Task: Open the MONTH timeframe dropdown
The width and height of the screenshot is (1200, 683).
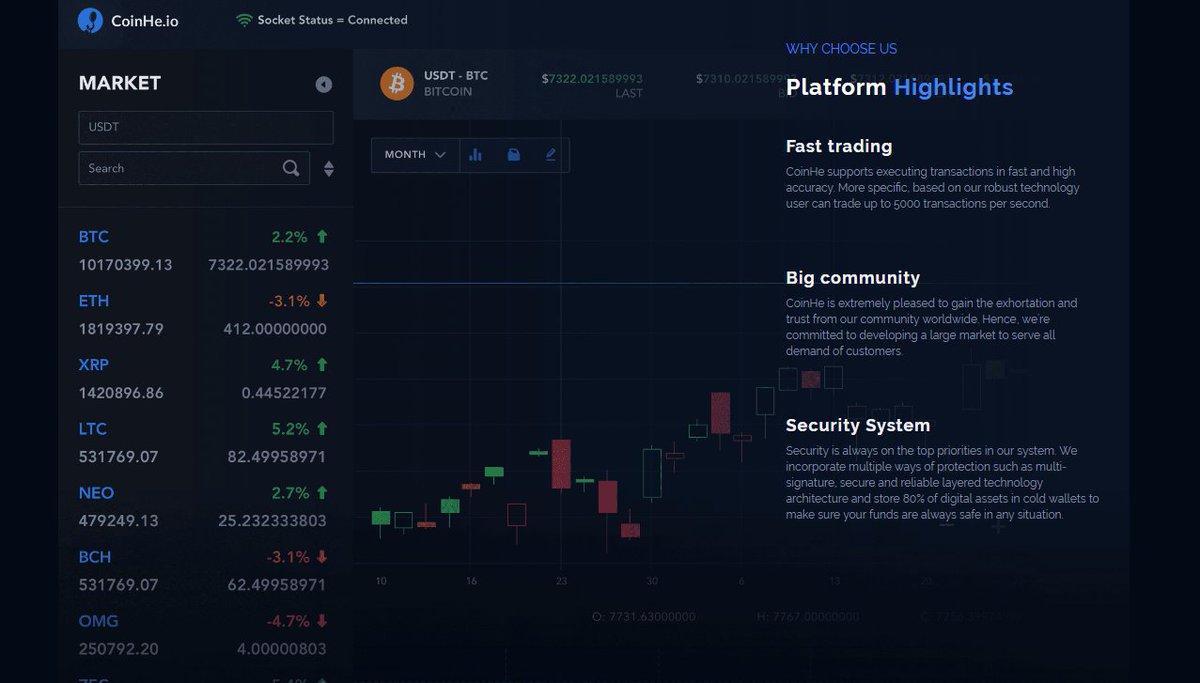Action: tap(414, 154)
